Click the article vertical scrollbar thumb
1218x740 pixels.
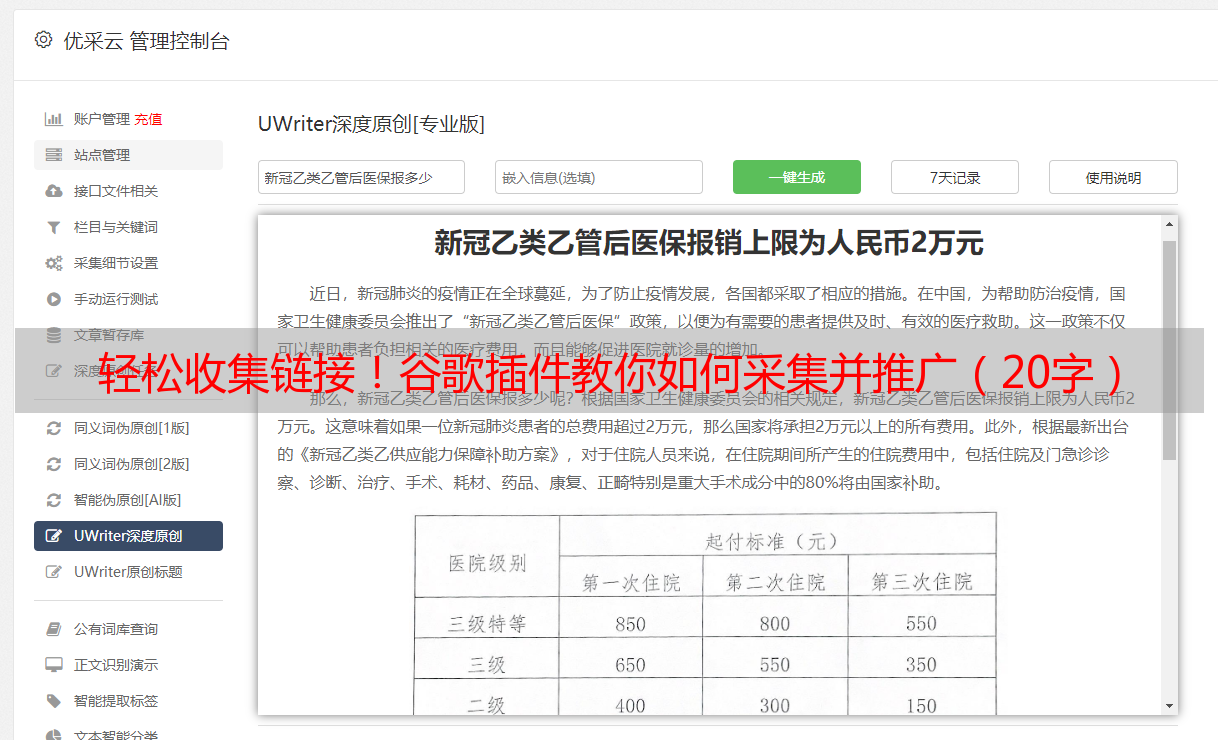click(1169, 350)
